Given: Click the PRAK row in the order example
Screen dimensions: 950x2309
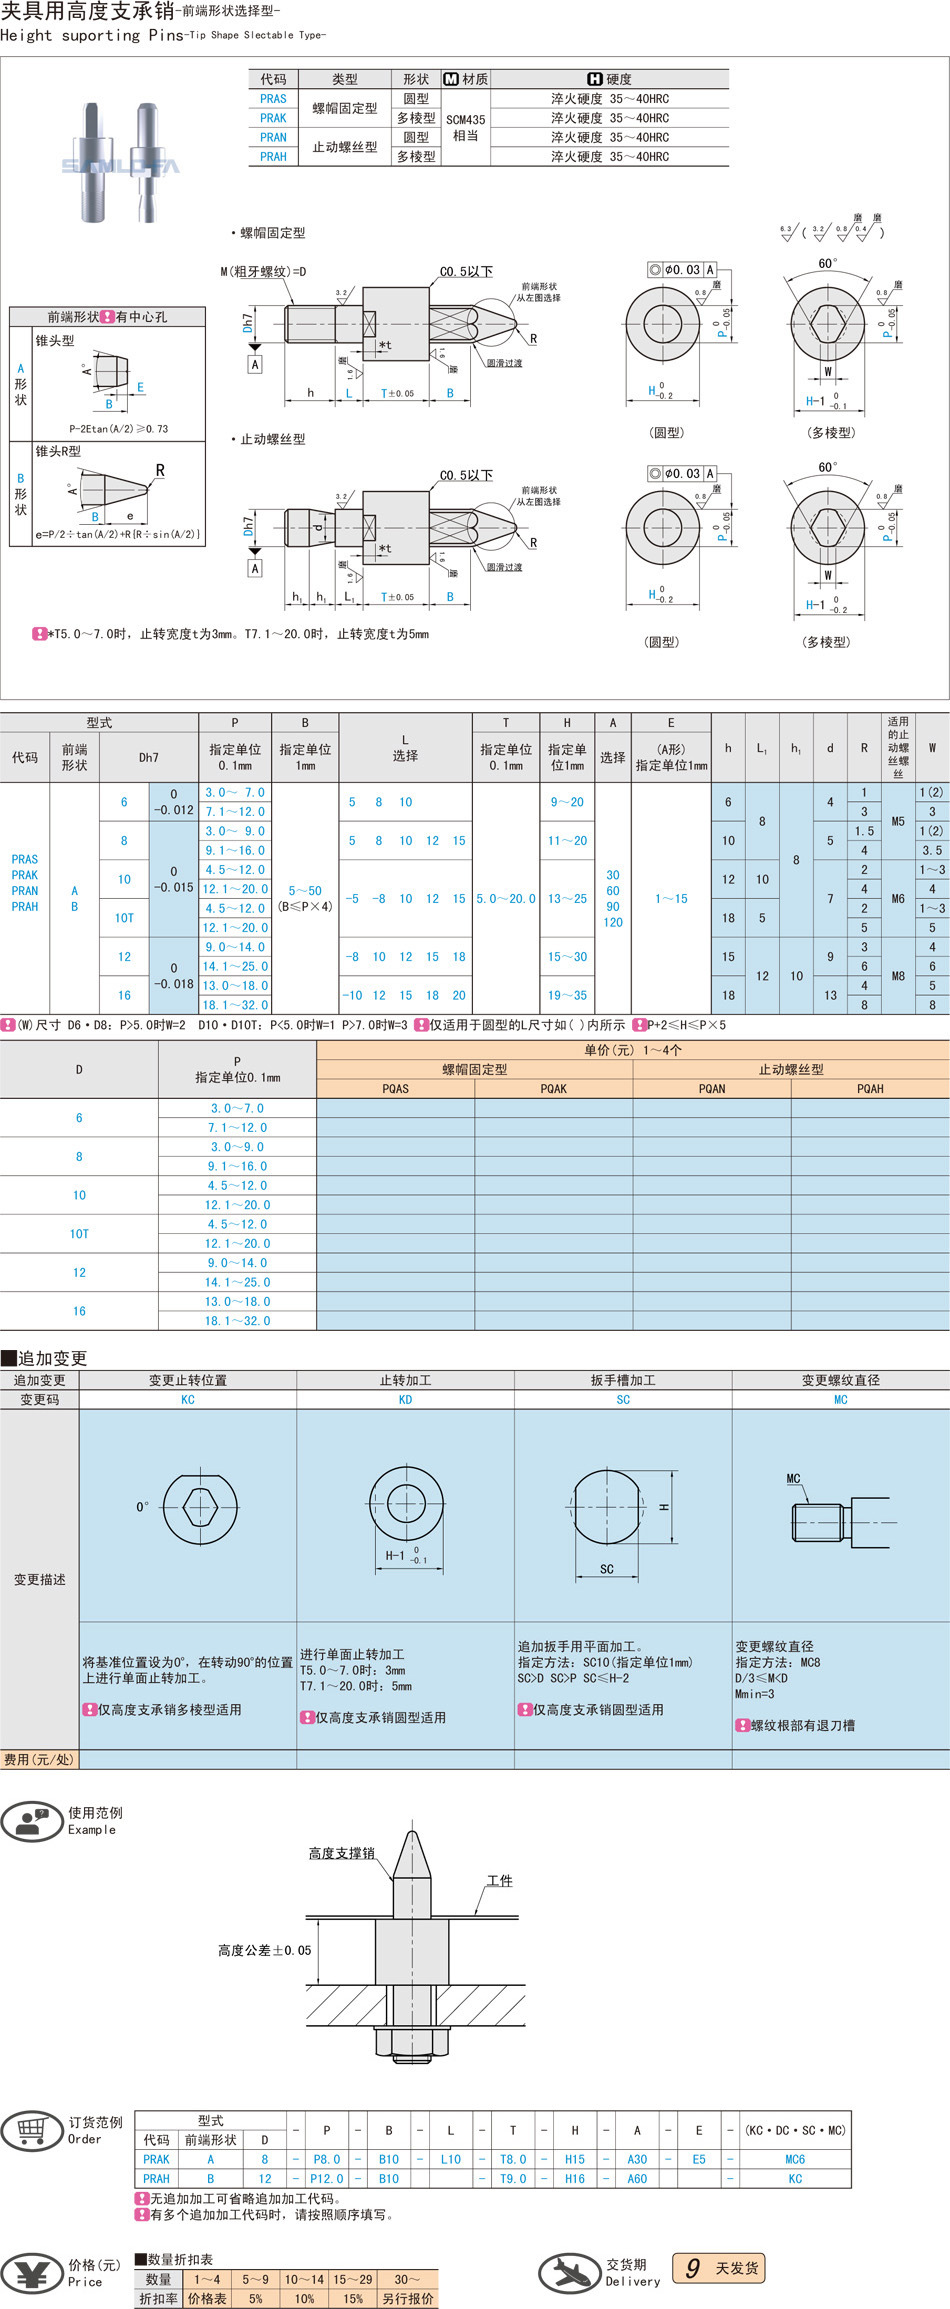Looking at the screenshot, I should (156, 2159).
